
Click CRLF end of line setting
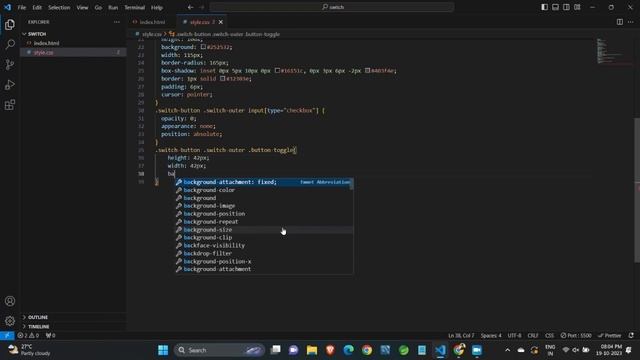533,336
